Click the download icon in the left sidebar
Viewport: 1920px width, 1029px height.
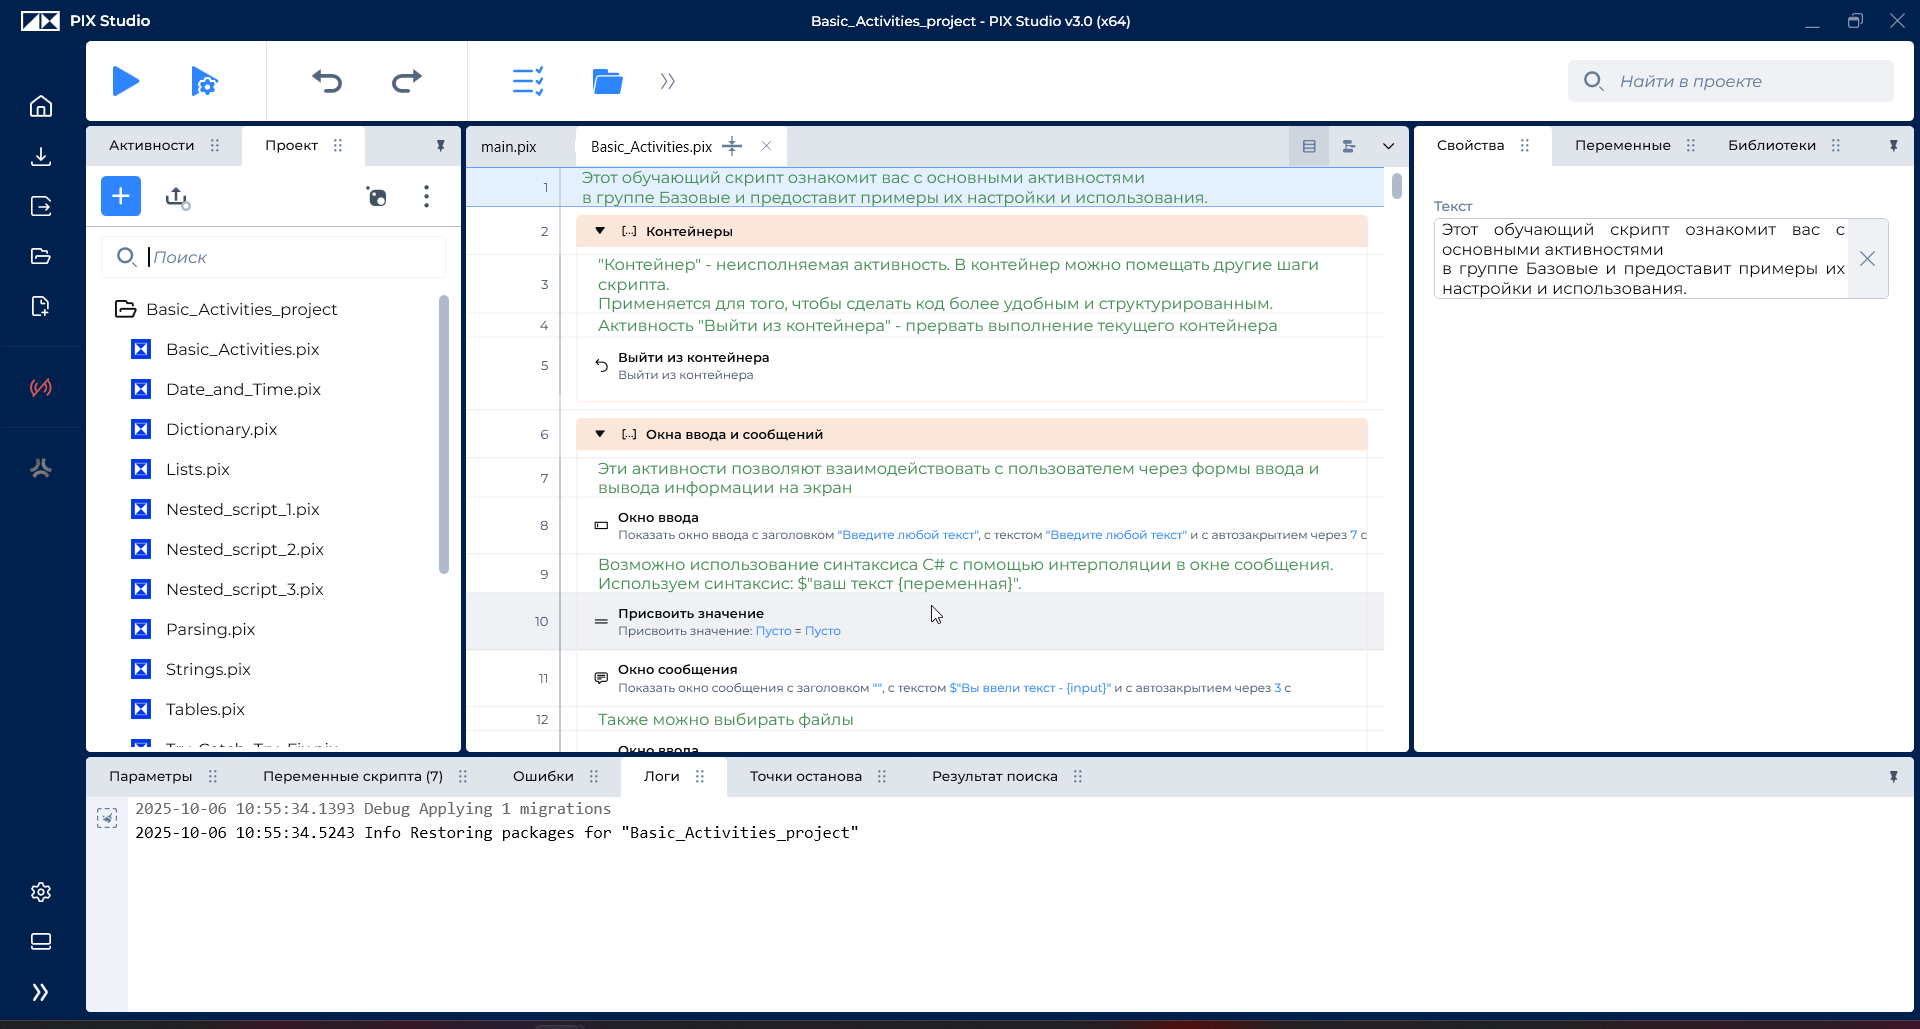coord(41,156)
